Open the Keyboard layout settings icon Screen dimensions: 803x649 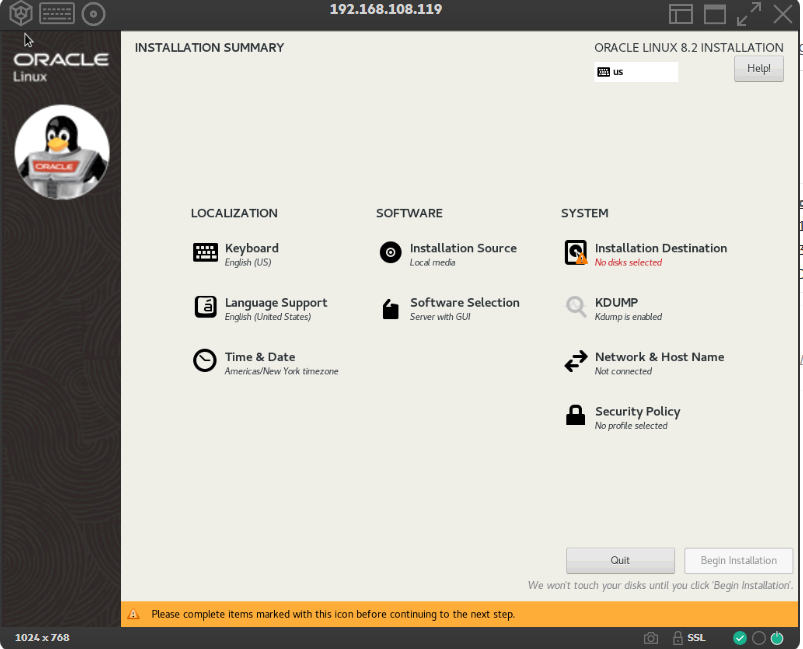(205, 253)
